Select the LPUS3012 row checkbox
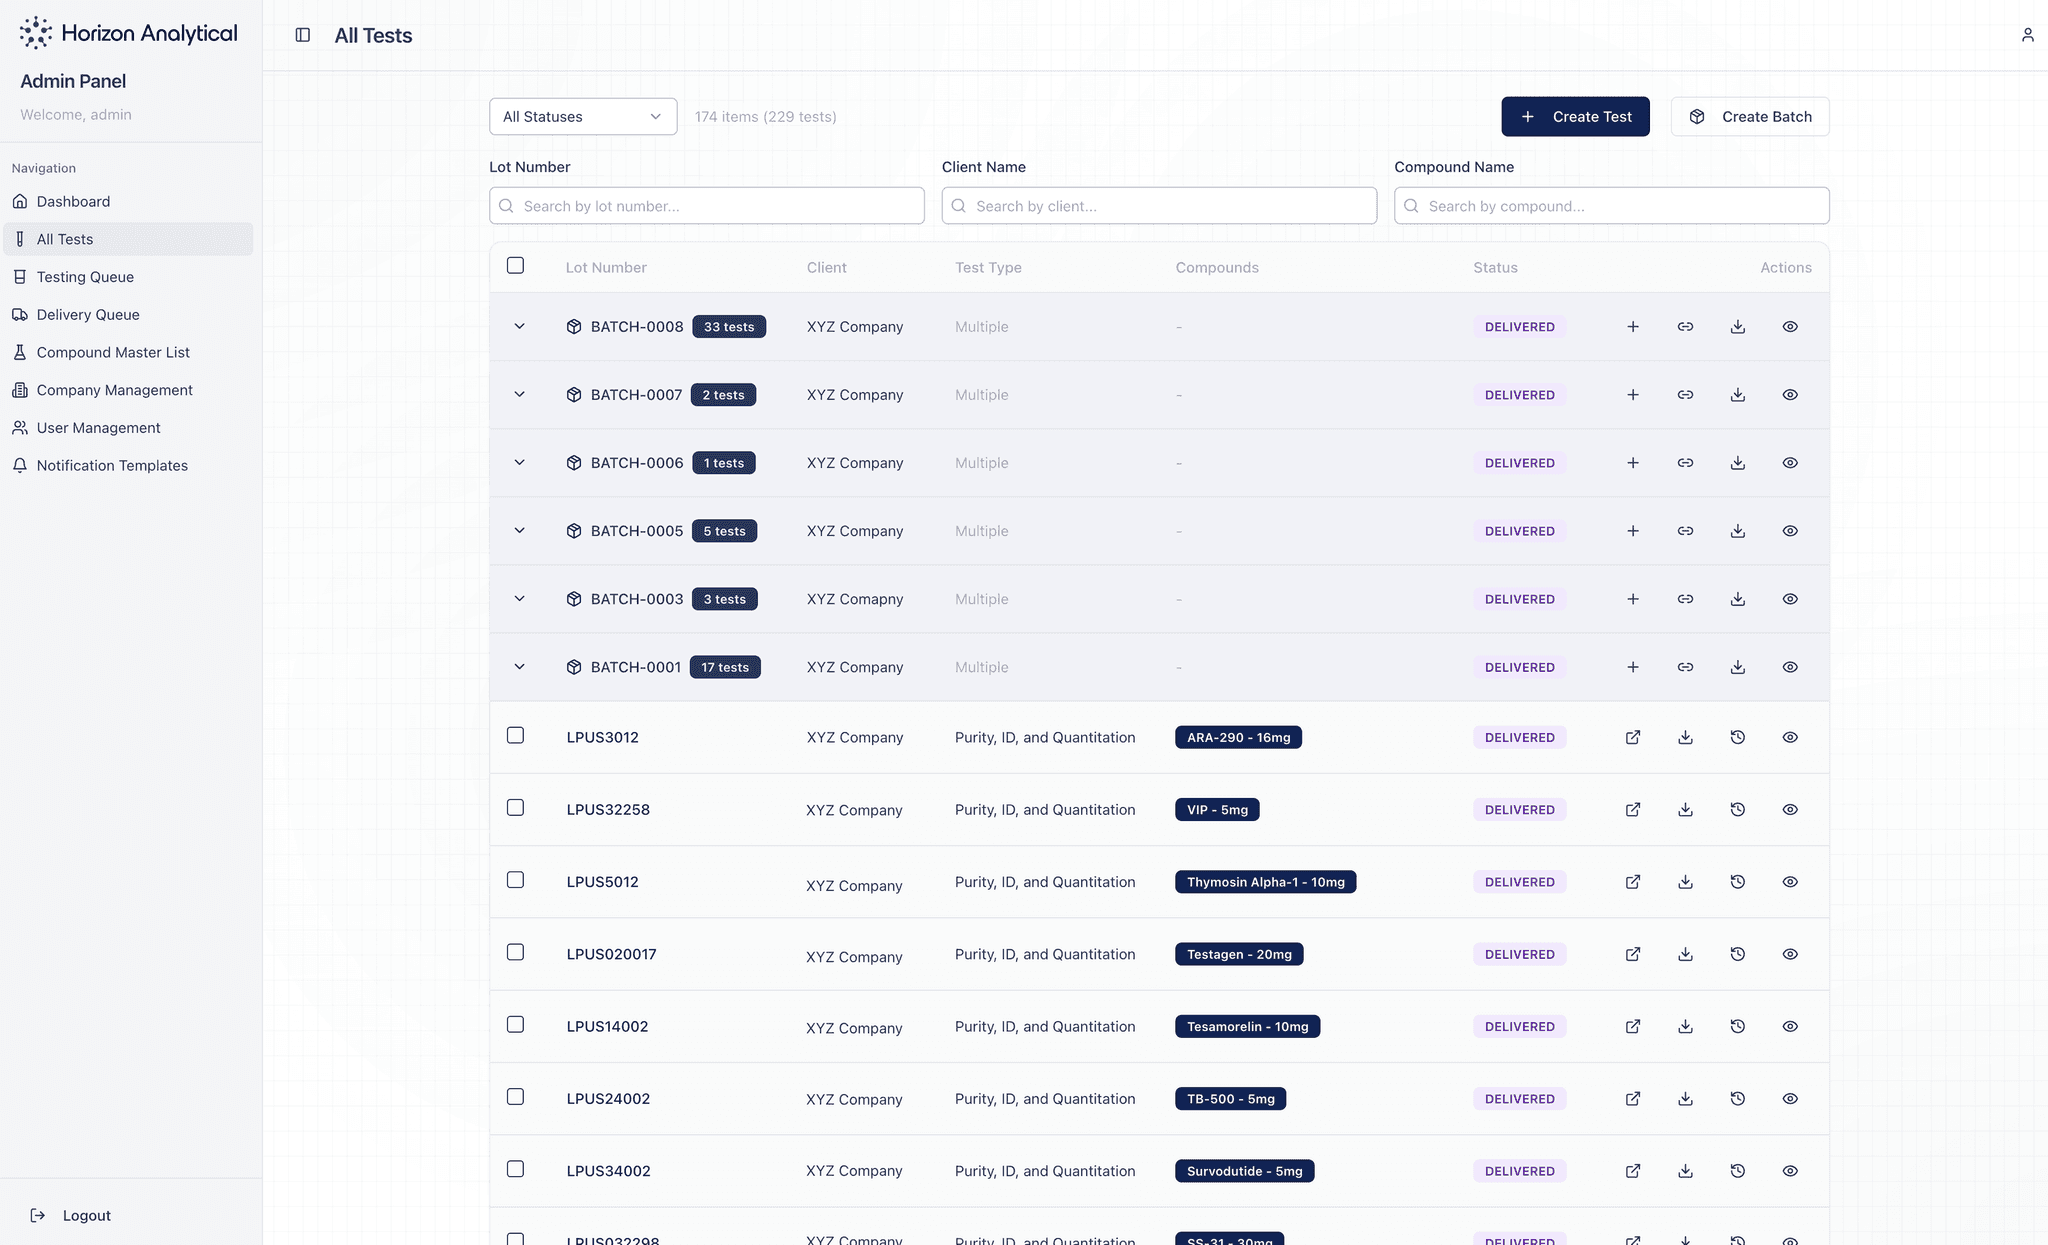Image resolution: width=2048 pixels, height=1245 pixels. 515,736
